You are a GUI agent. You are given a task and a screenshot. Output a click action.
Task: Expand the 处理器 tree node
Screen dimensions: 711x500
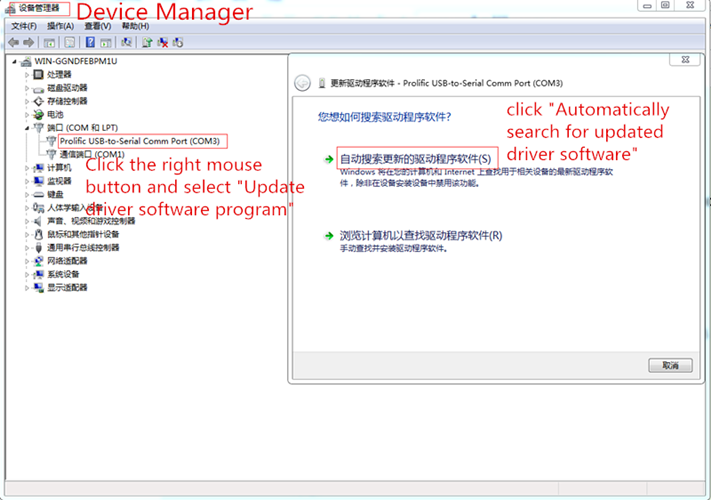pyautogui.click(x=28, y=74)
